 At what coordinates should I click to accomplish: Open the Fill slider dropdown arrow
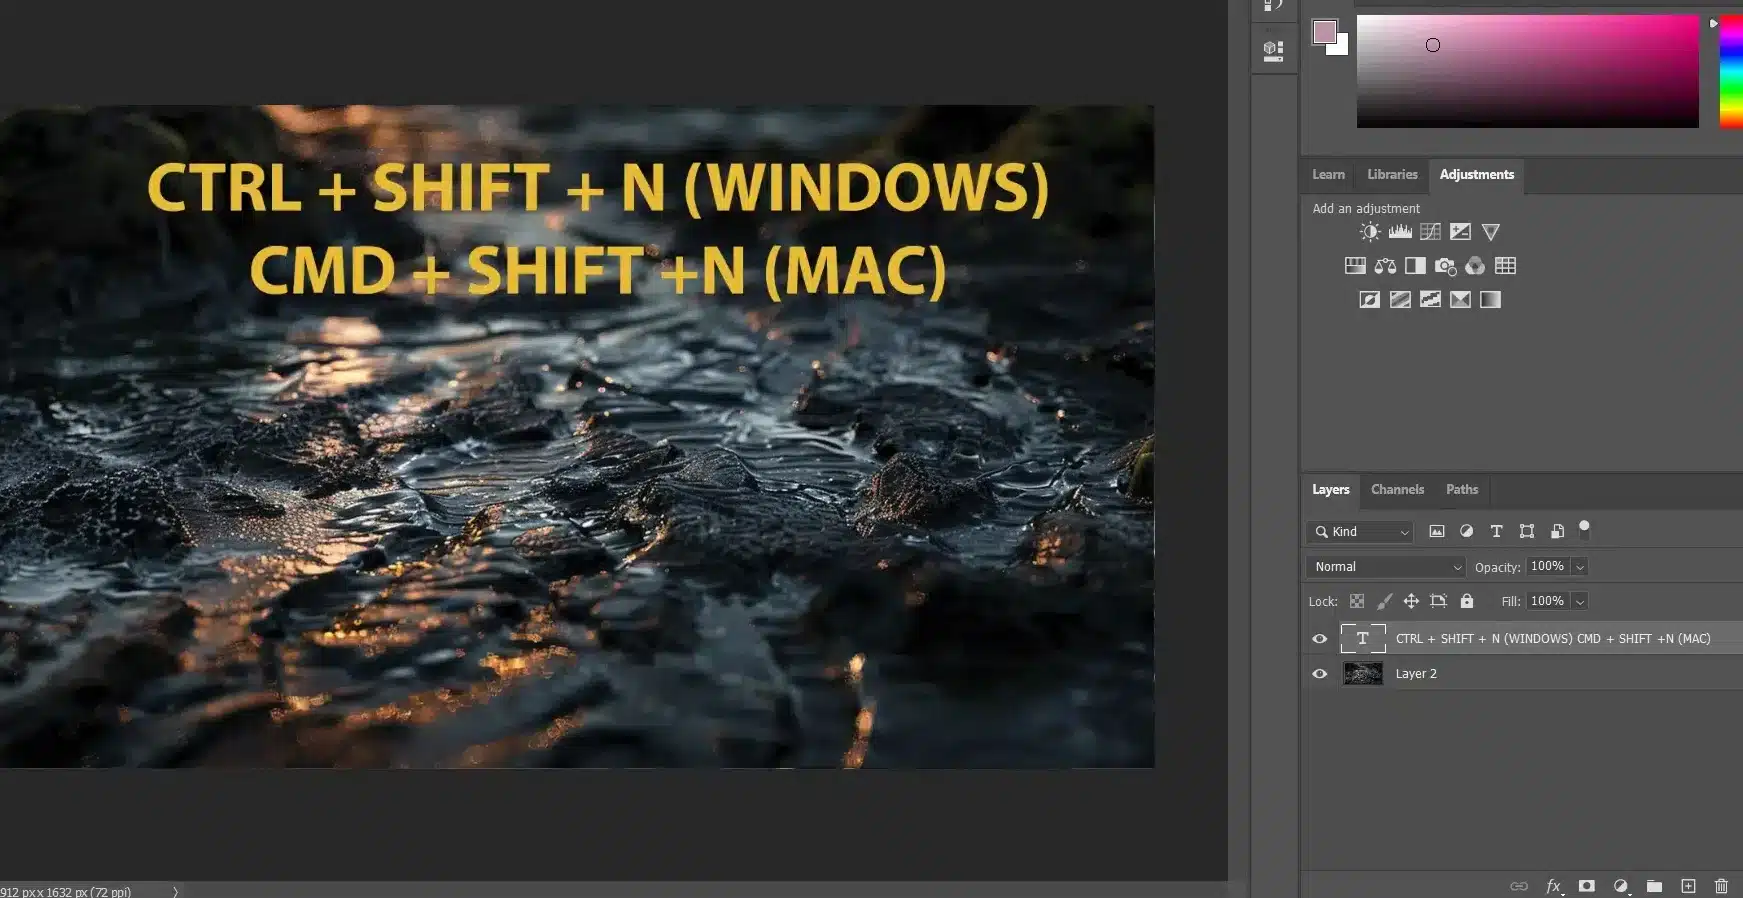pyautogui.click(x=1580, y=601)
